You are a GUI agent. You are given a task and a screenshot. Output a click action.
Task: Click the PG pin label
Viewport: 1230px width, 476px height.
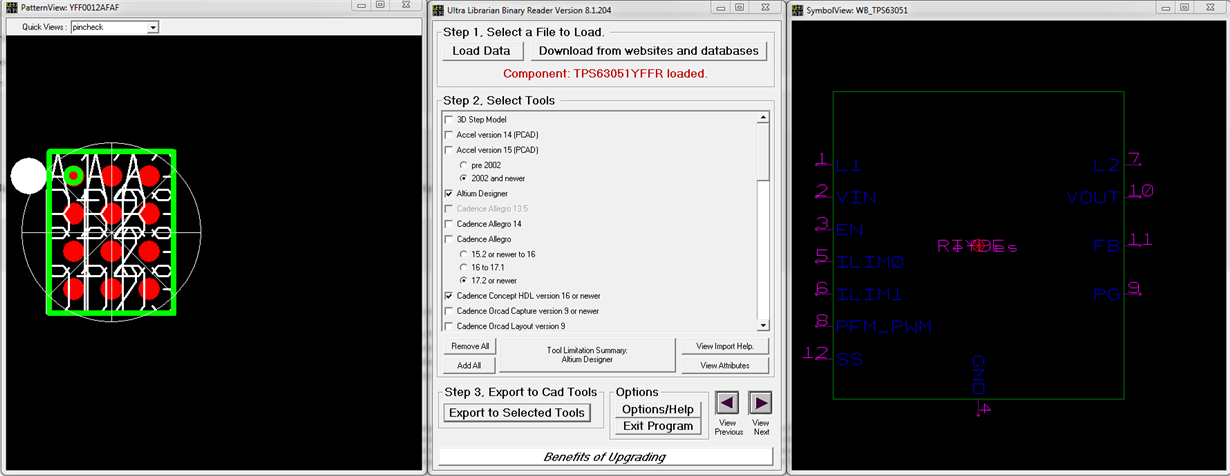click(1106, 294)
